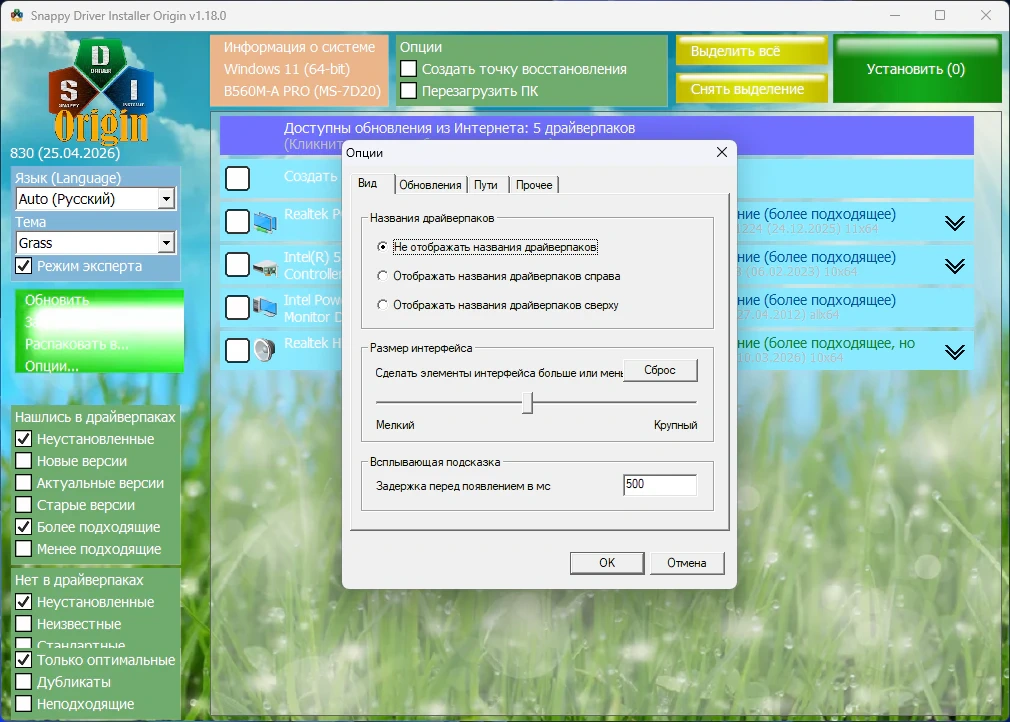1010x722 pixels.
Task: Click the Intel controller device icon
Action: (x=265, y=266)
